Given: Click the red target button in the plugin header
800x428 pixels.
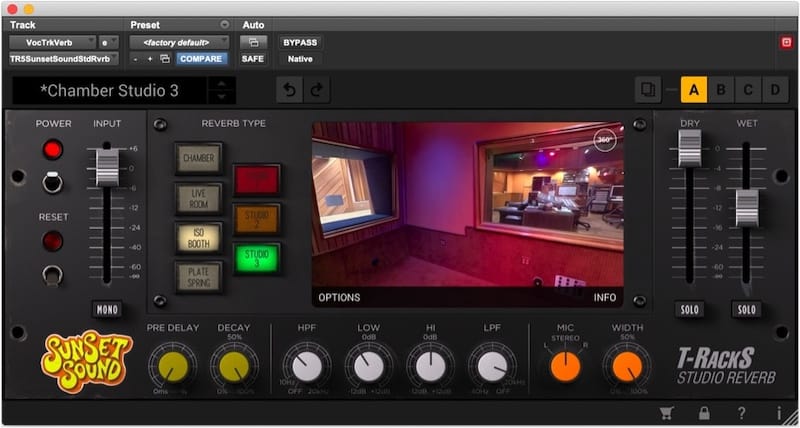Looking at the screenshot, I should [x=786, y=42].
